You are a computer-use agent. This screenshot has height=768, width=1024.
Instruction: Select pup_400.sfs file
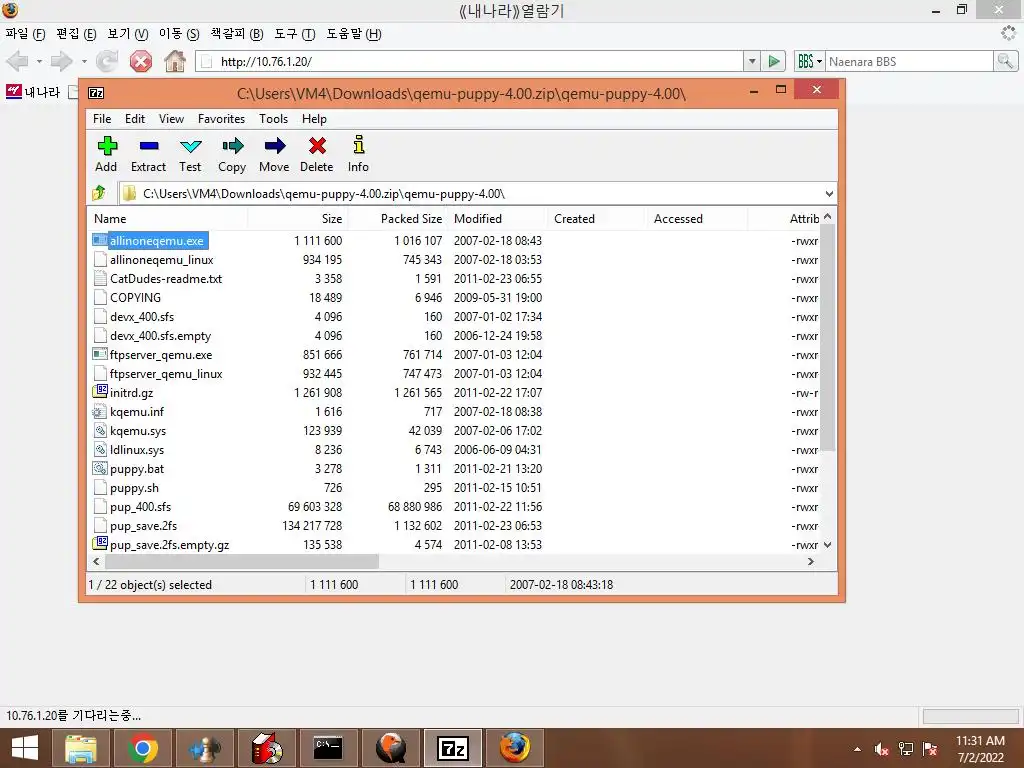[x=140, y=507]
